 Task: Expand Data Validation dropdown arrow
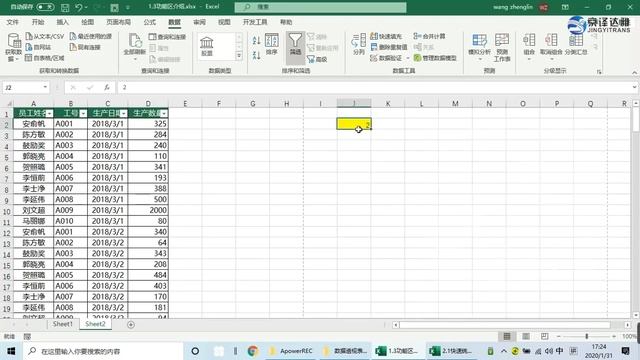point(407,58)
